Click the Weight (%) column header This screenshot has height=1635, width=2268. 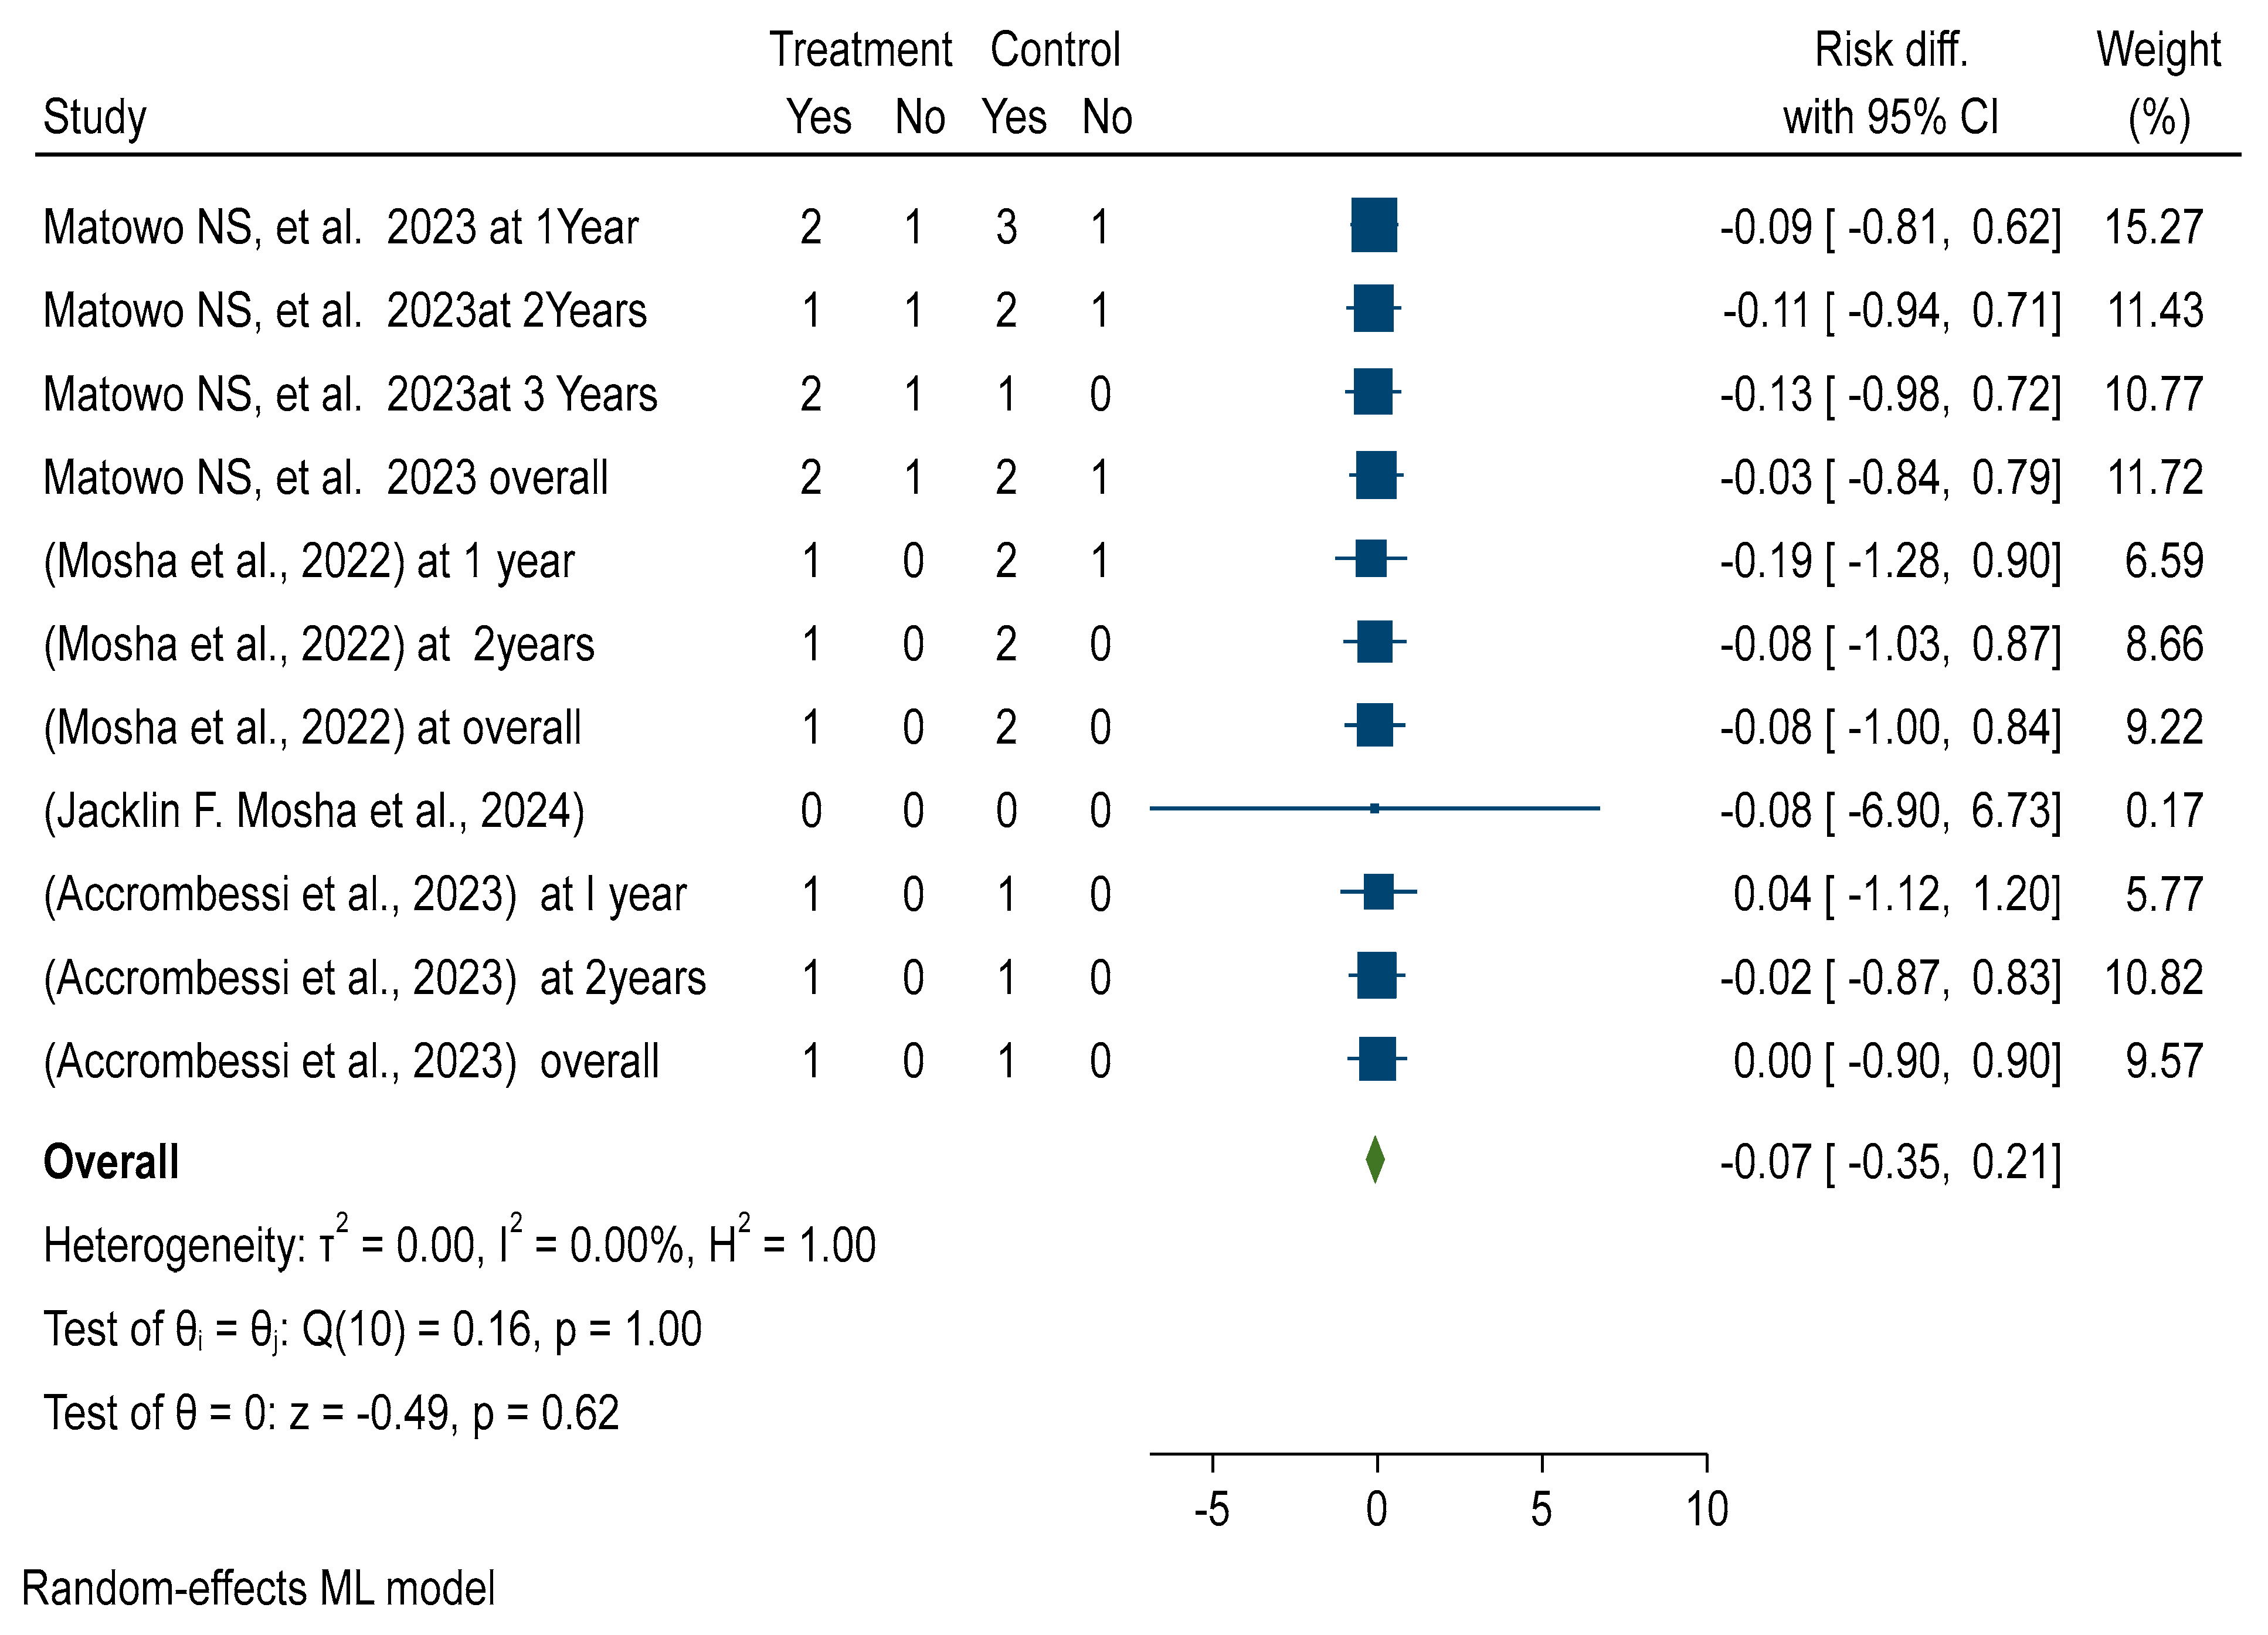[2158, 84]
